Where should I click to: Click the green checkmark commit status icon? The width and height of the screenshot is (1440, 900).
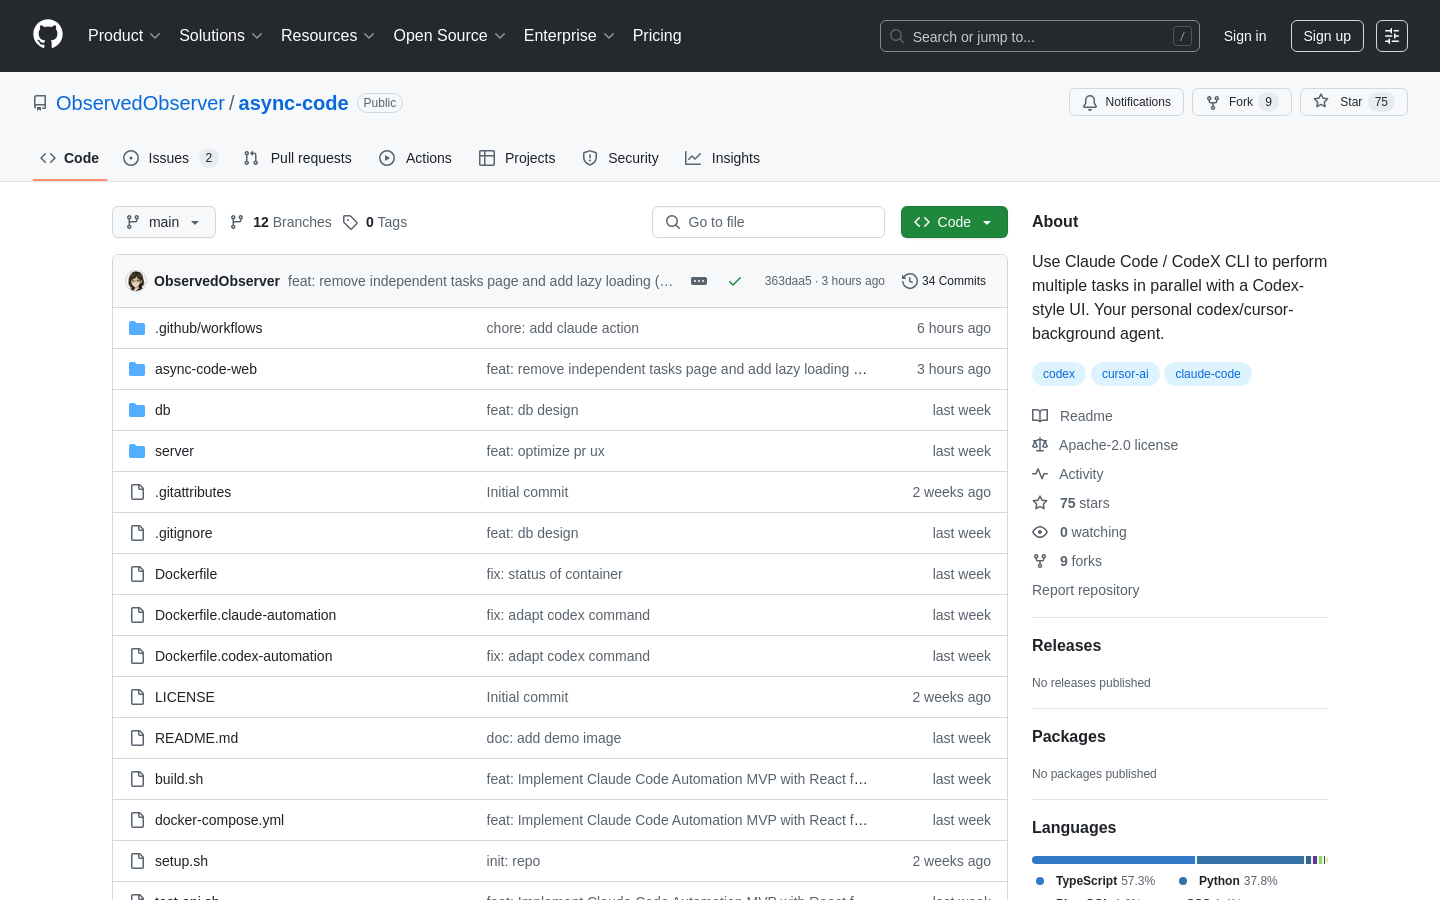[x=735, y=281]
